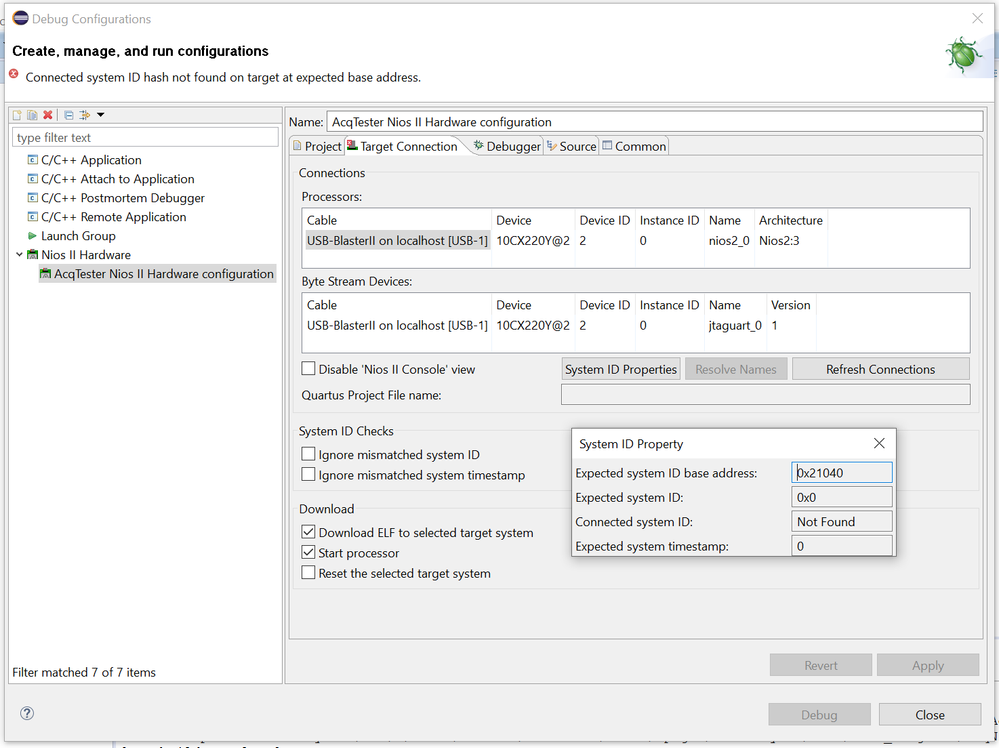Click the Refresh Connections button
This screenshot has width=999, height=748.
pyautogui.click(x=880, y=369)
